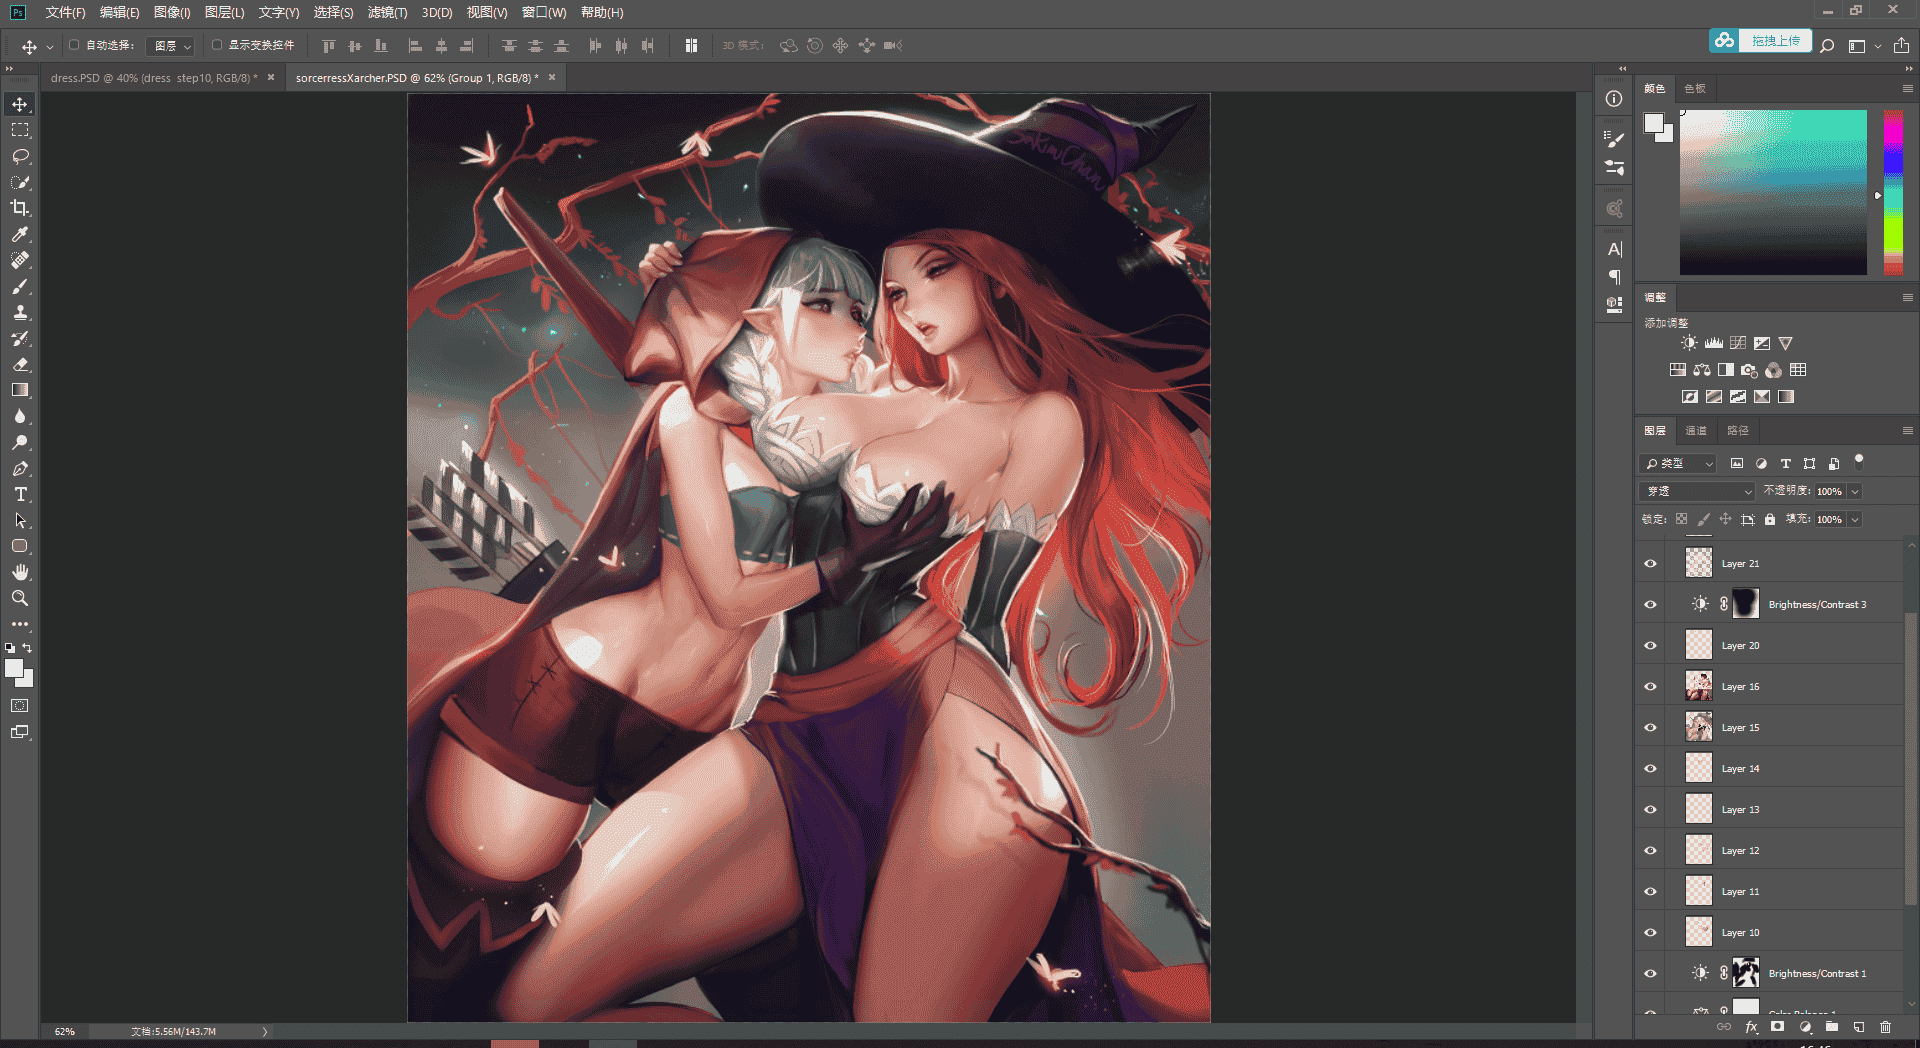Click the hue spectrum strip
1920x1048 pixels.
coord(1893,192)
